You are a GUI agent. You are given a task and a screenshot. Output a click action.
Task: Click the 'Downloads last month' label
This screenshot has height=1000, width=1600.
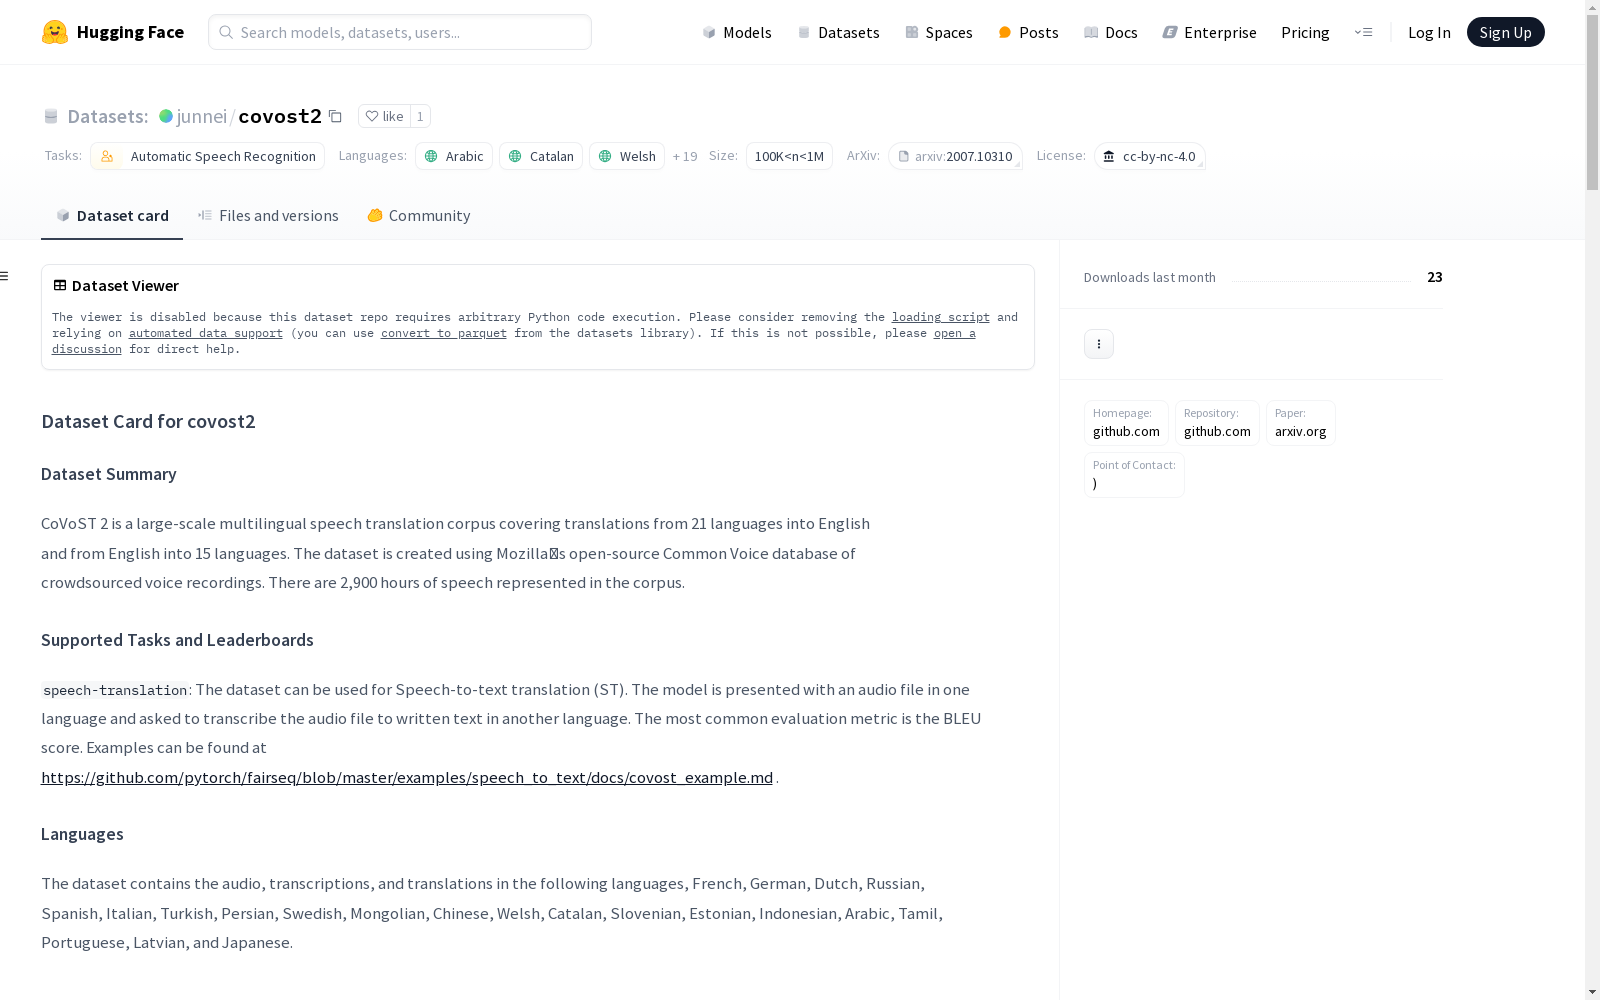[x=1149, y=277]
